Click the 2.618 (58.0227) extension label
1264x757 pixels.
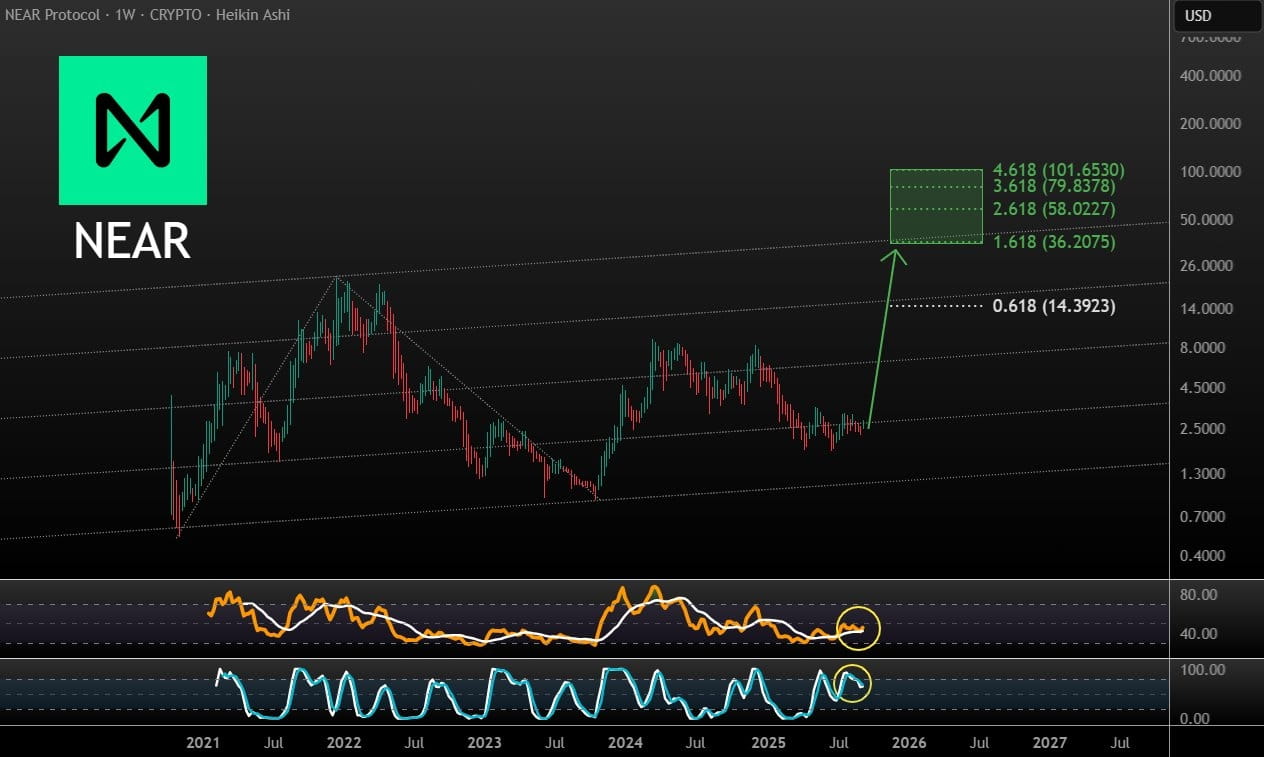pos(1054,209)
